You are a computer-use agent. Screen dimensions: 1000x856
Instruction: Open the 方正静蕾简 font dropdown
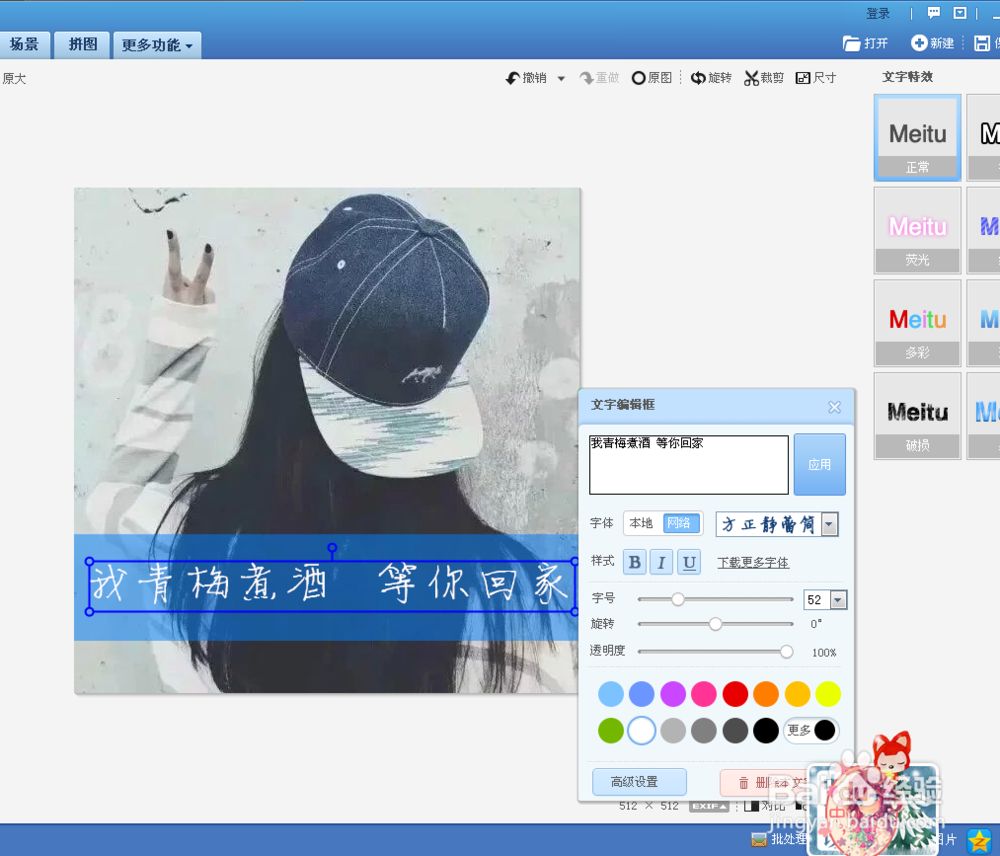tap(831, 523)
